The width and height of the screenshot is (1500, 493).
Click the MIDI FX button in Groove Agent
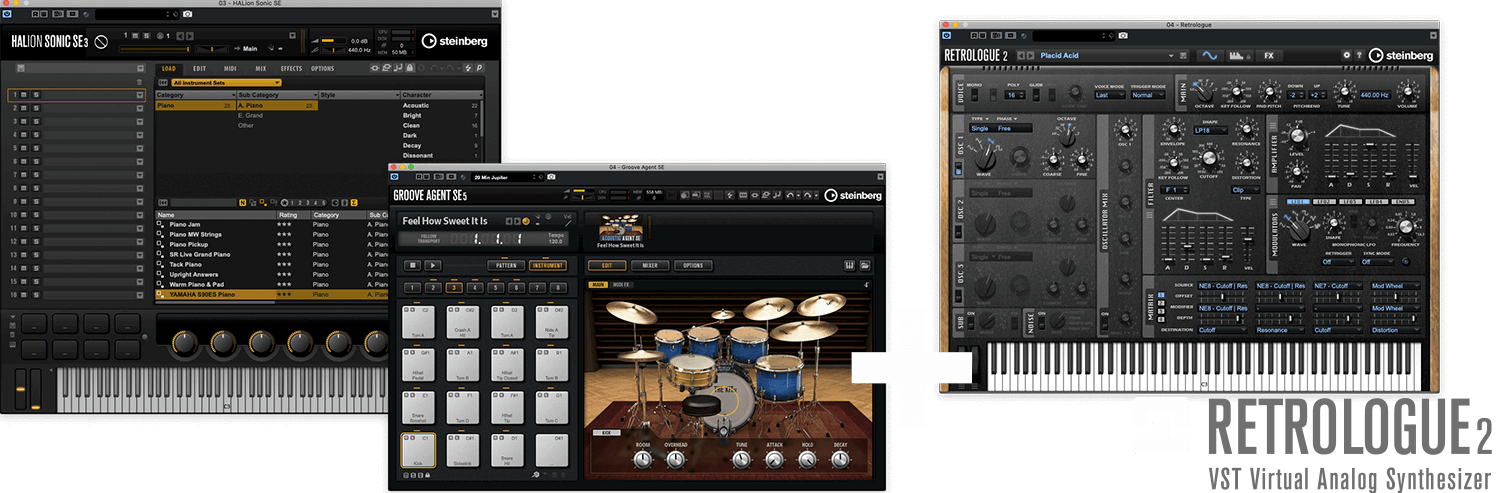[x=622, y=285]
